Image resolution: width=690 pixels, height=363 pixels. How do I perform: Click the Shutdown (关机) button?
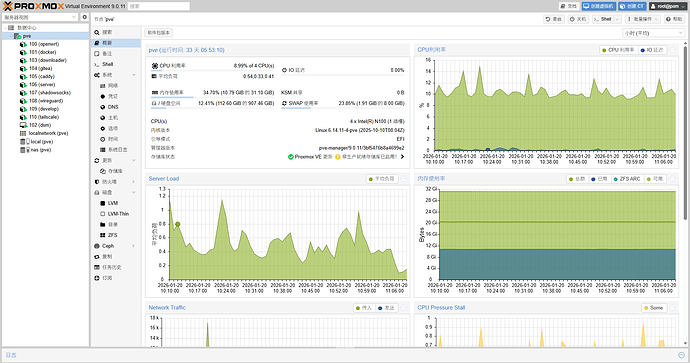pos(578,19)
